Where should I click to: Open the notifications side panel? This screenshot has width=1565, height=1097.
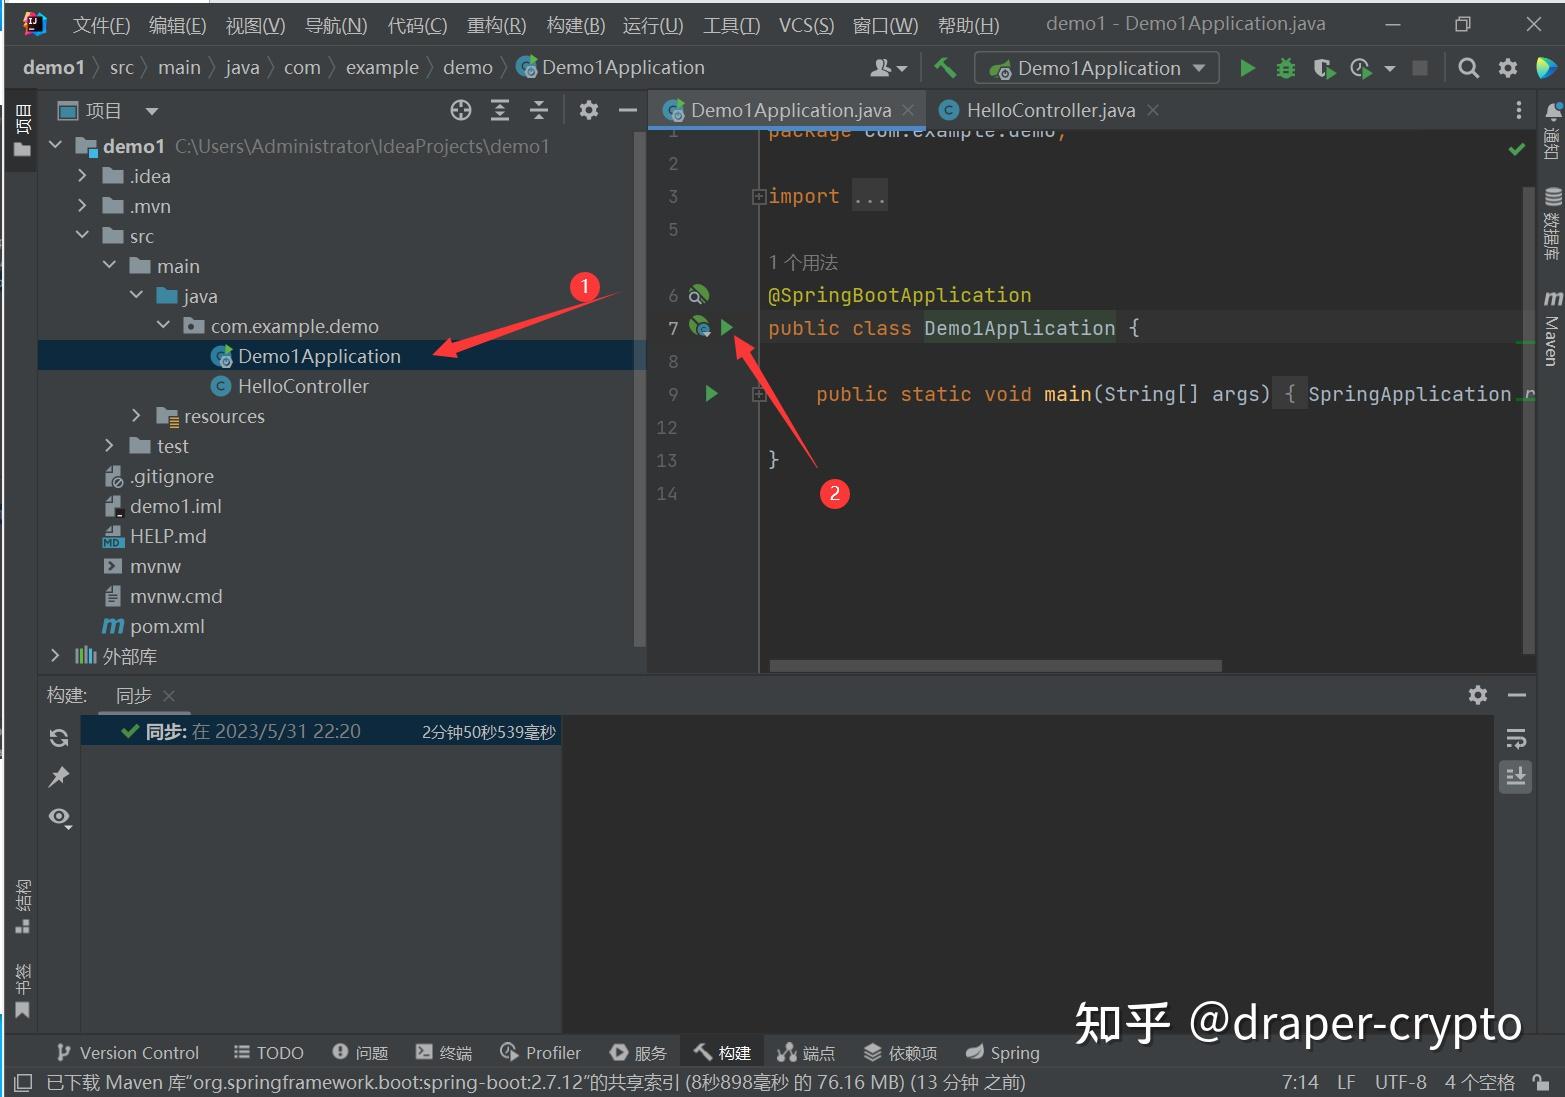point(1551,131)
